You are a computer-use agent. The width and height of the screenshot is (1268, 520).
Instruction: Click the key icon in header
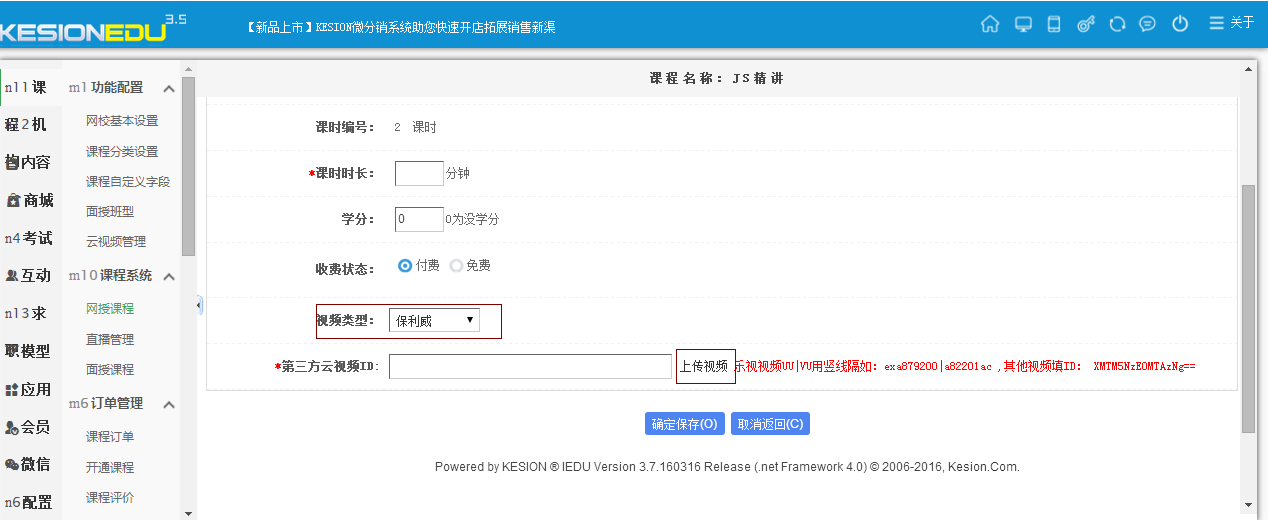(1085, 24)
